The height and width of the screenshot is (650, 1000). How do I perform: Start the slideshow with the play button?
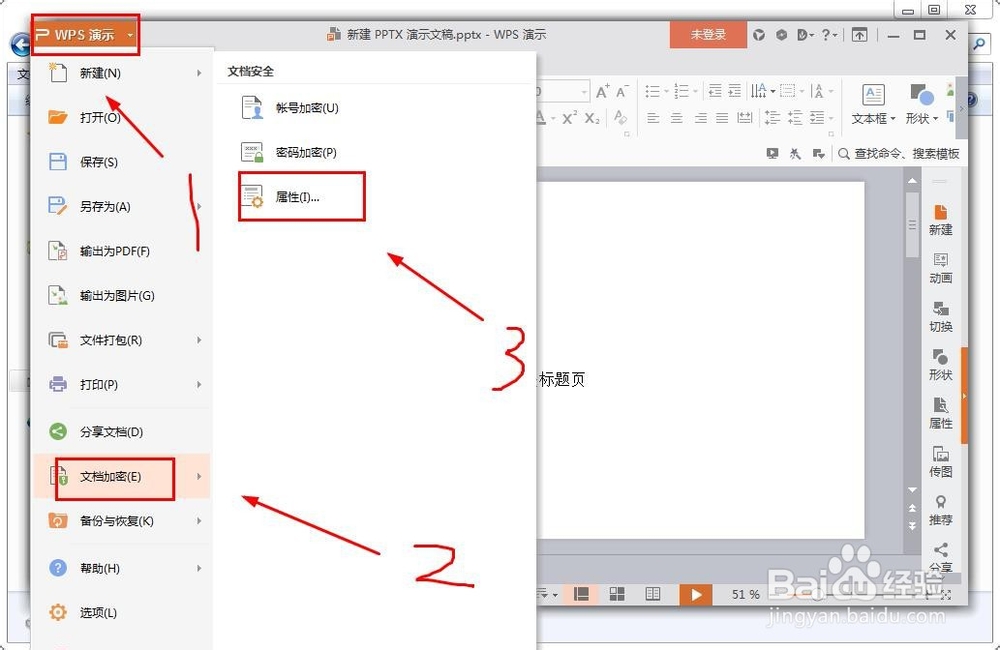point(696,594)
